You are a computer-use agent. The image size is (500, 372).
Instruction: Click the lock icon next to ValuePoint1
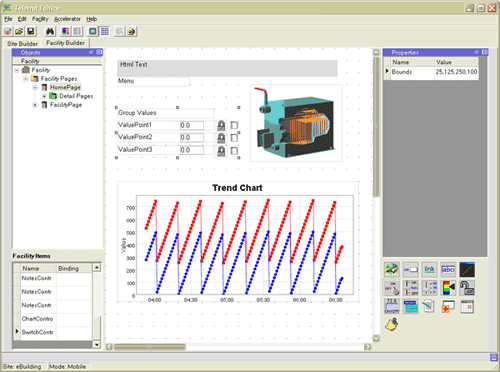point(221,125)
